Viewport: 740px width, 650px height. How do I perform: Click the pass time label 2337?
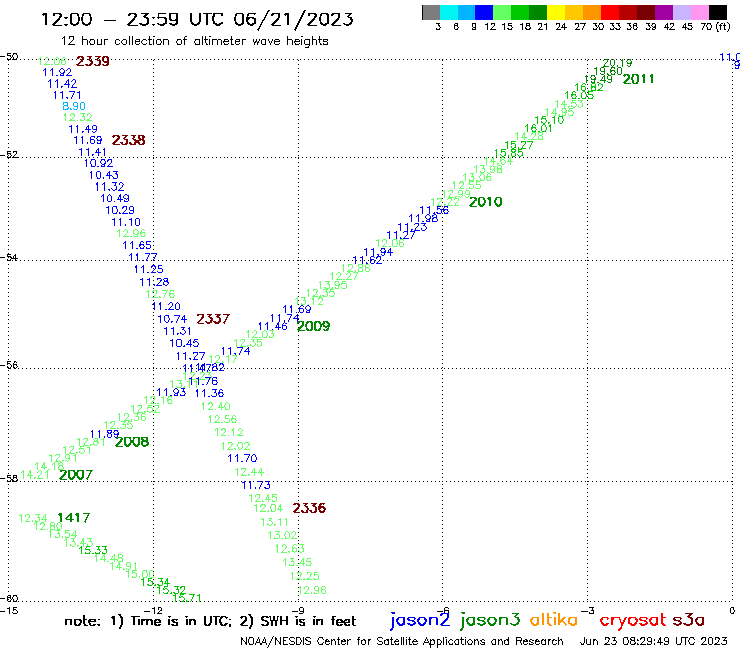point(213,319)
